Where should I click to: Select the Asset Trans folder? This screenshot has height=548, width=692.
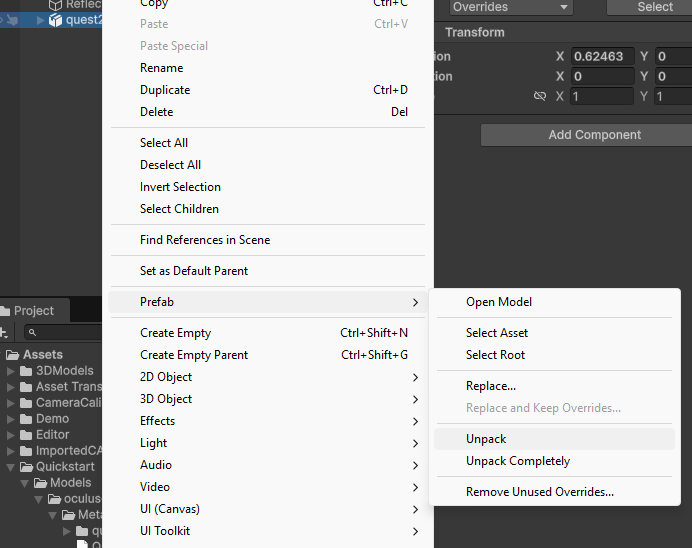coord(68,387)
